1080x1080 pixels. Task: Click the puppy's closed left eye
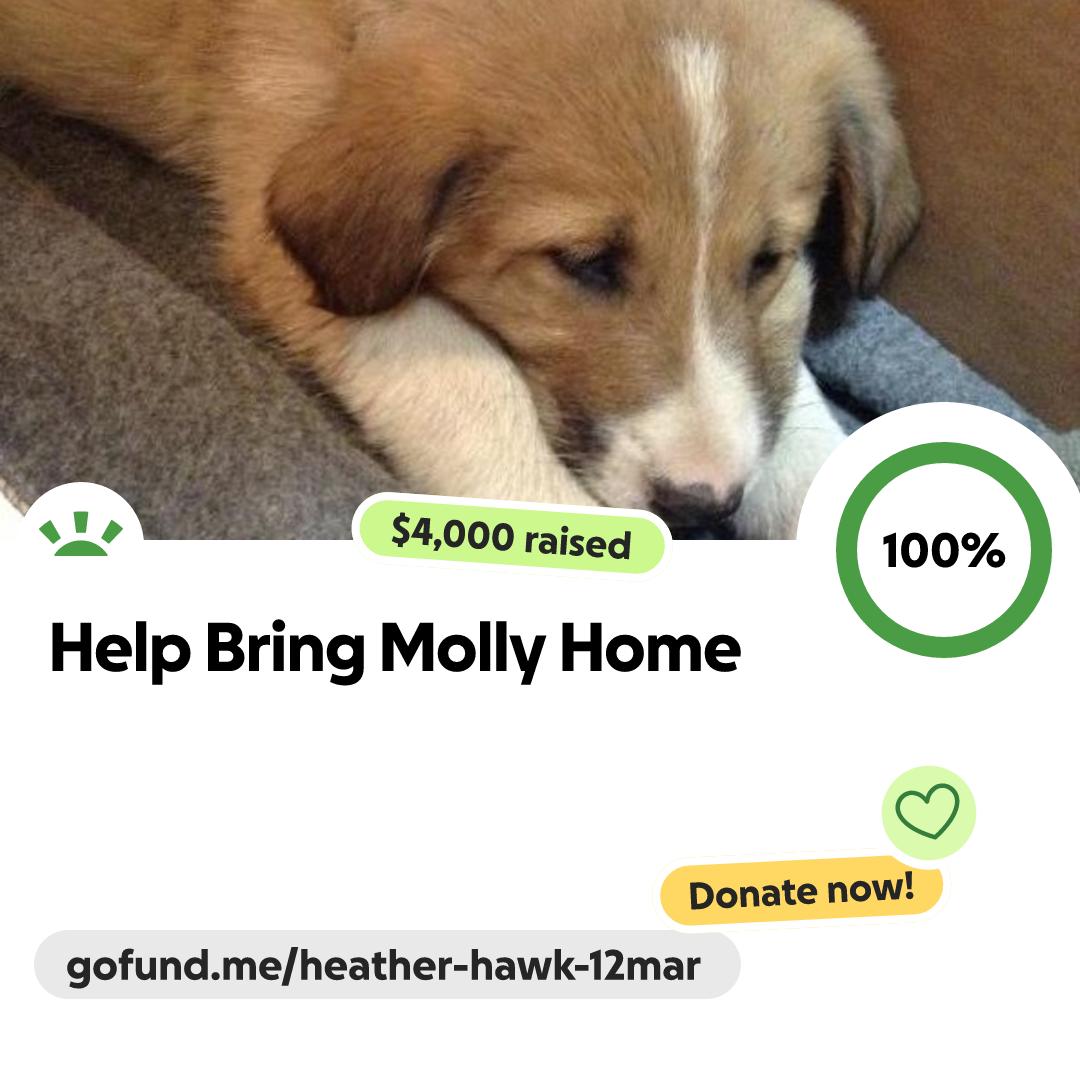point(589,265)
